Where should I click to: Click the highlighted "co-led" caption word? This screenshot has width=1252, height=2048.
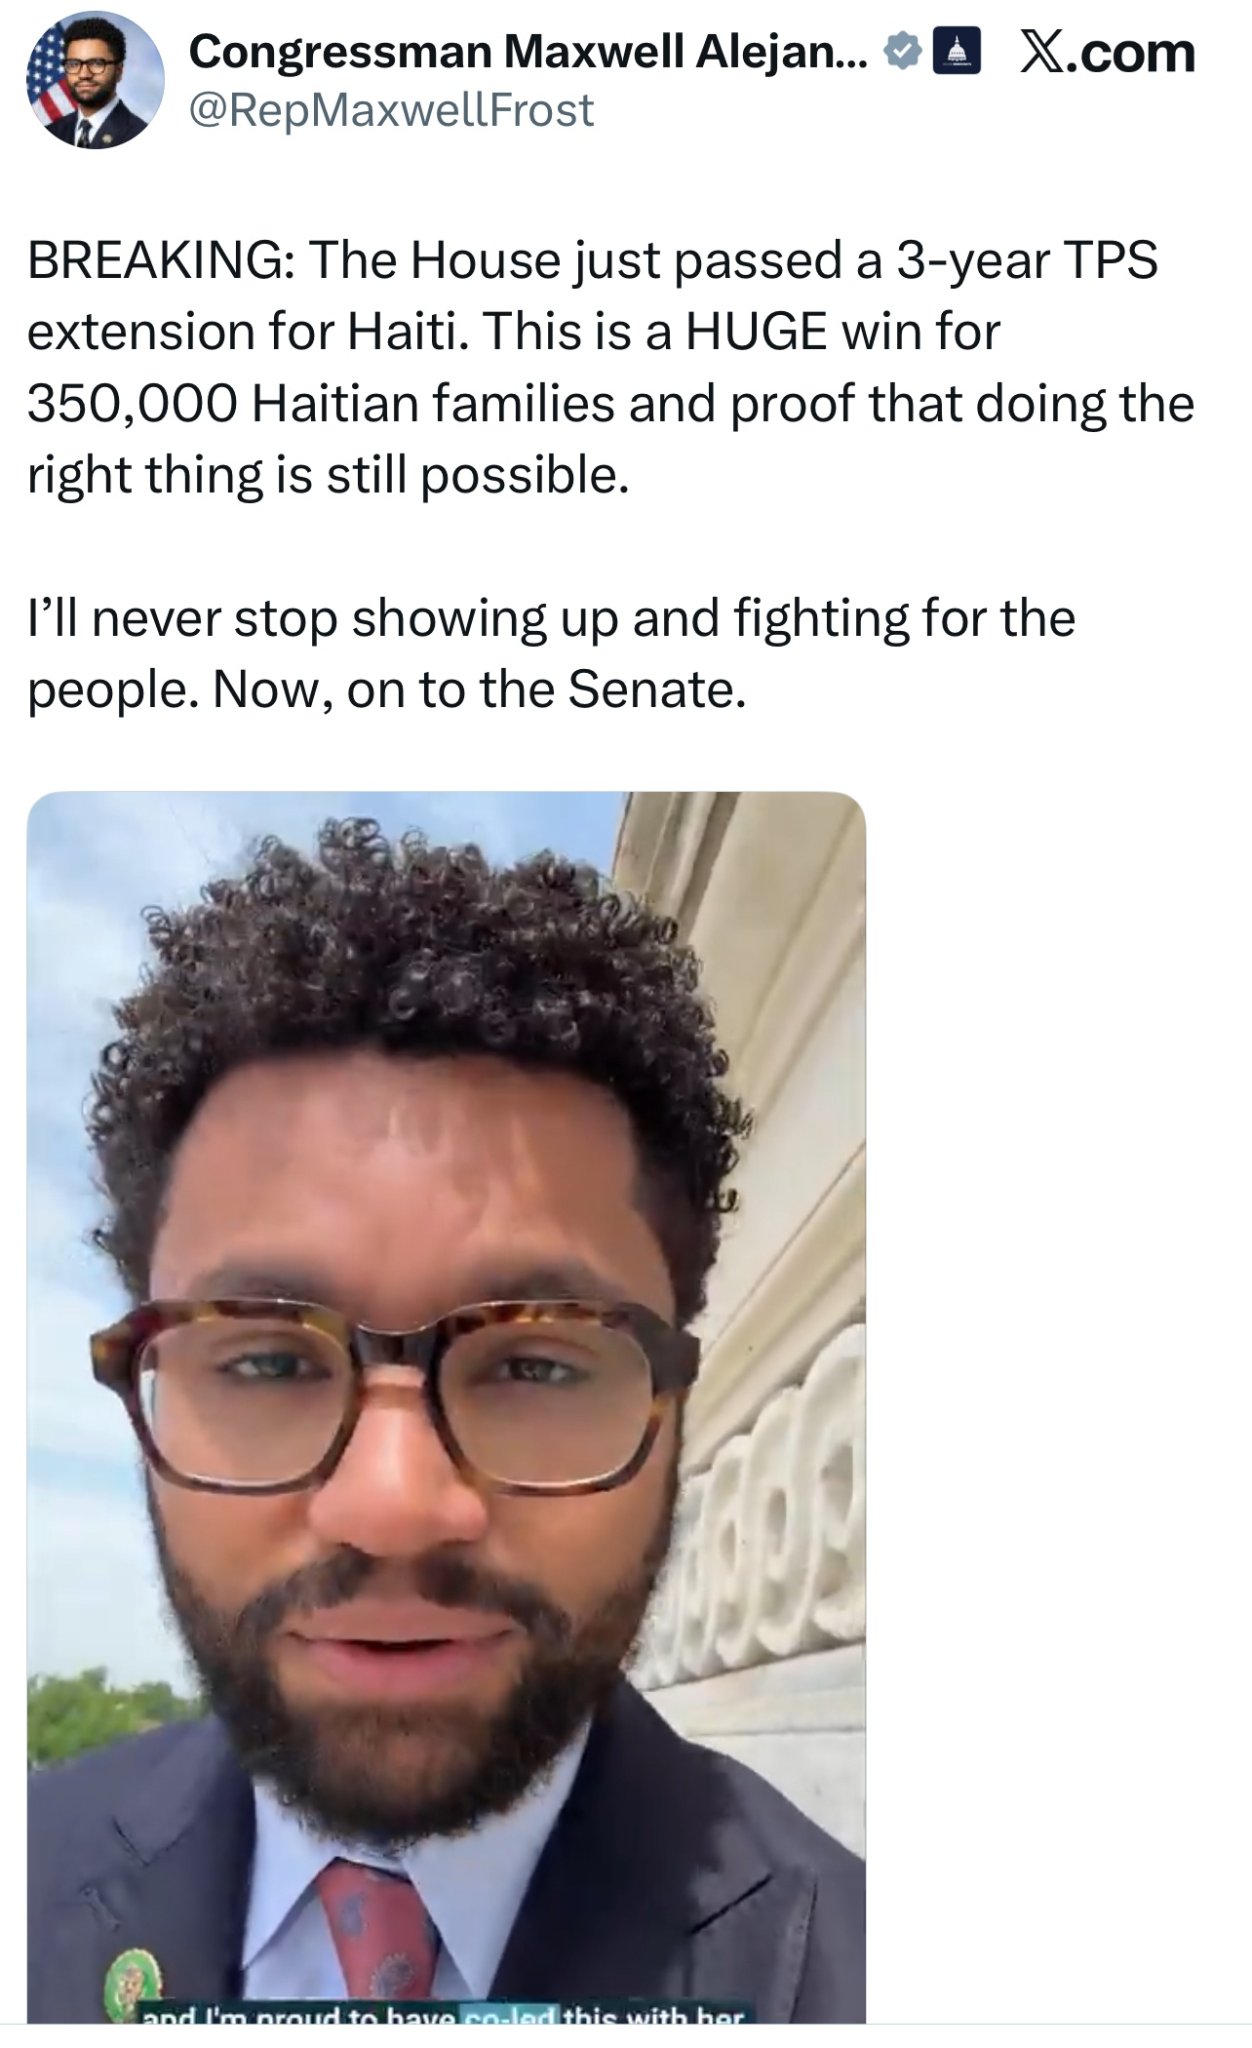508,2014
